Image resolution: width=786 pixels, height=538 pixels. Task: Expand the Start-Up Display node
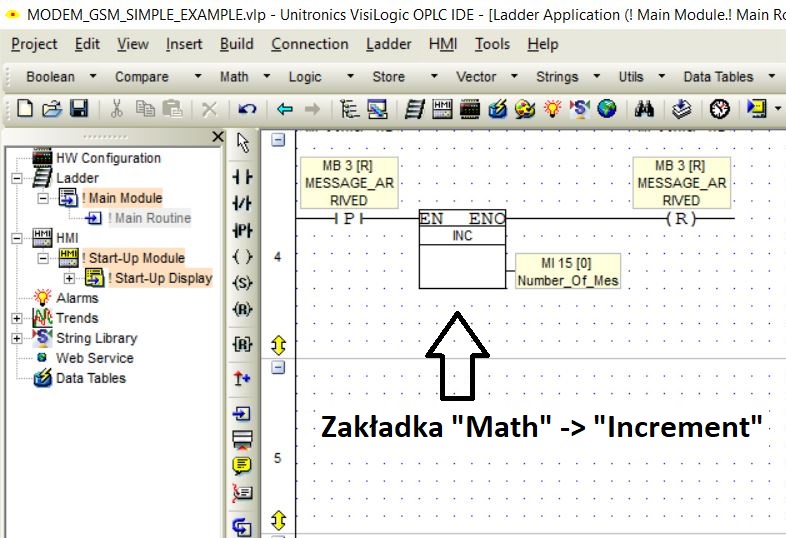point(69,278)
